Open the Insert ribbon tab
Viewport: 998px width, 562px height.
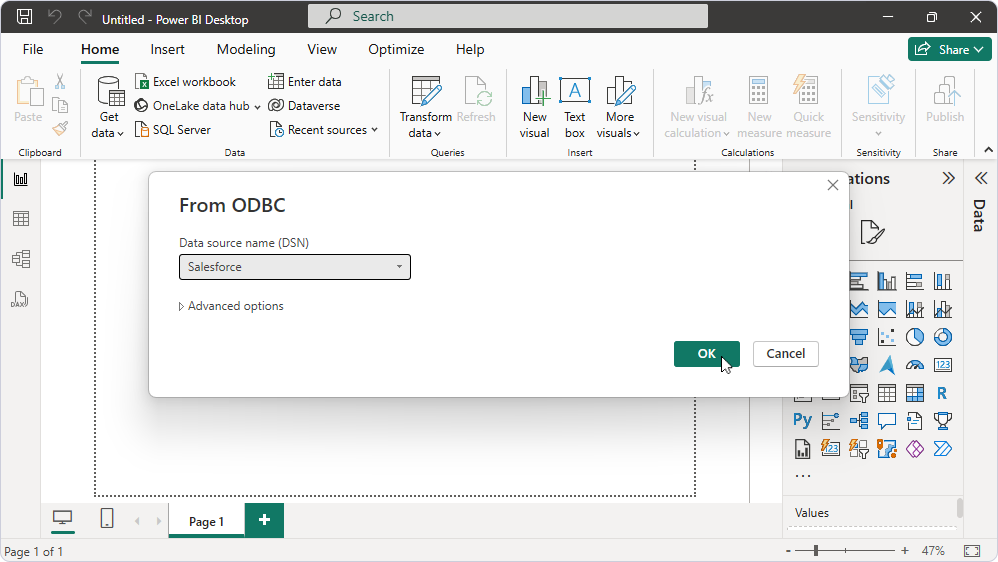tap(167, 50)
